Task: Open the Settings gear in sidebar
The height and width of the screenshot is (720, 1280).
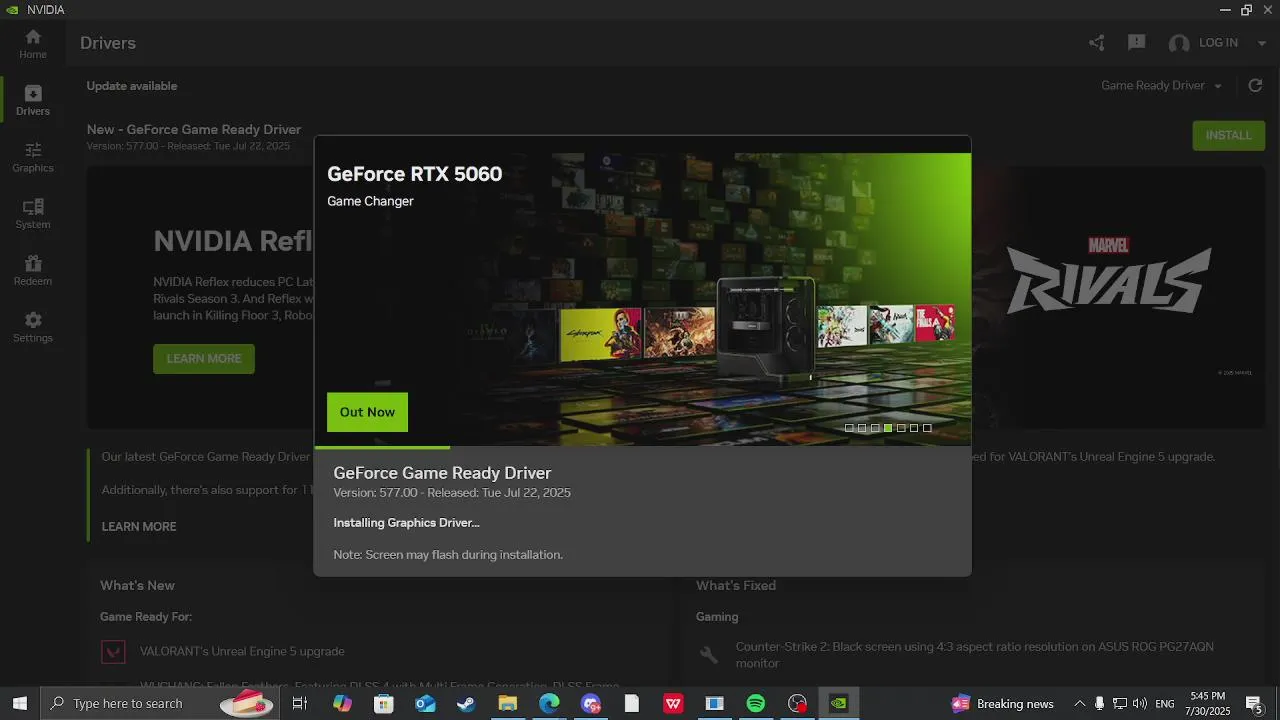Action: [33, 327]
